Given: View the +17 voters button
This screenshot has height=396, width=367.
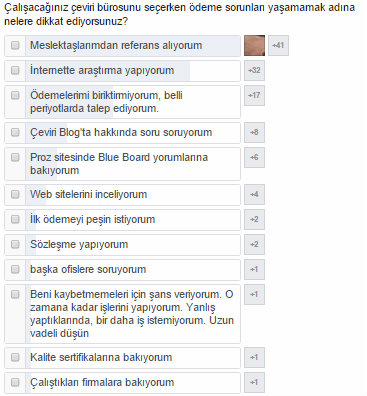Looking at the screenshot, I should pyautogui.click(x=254, y=95).
